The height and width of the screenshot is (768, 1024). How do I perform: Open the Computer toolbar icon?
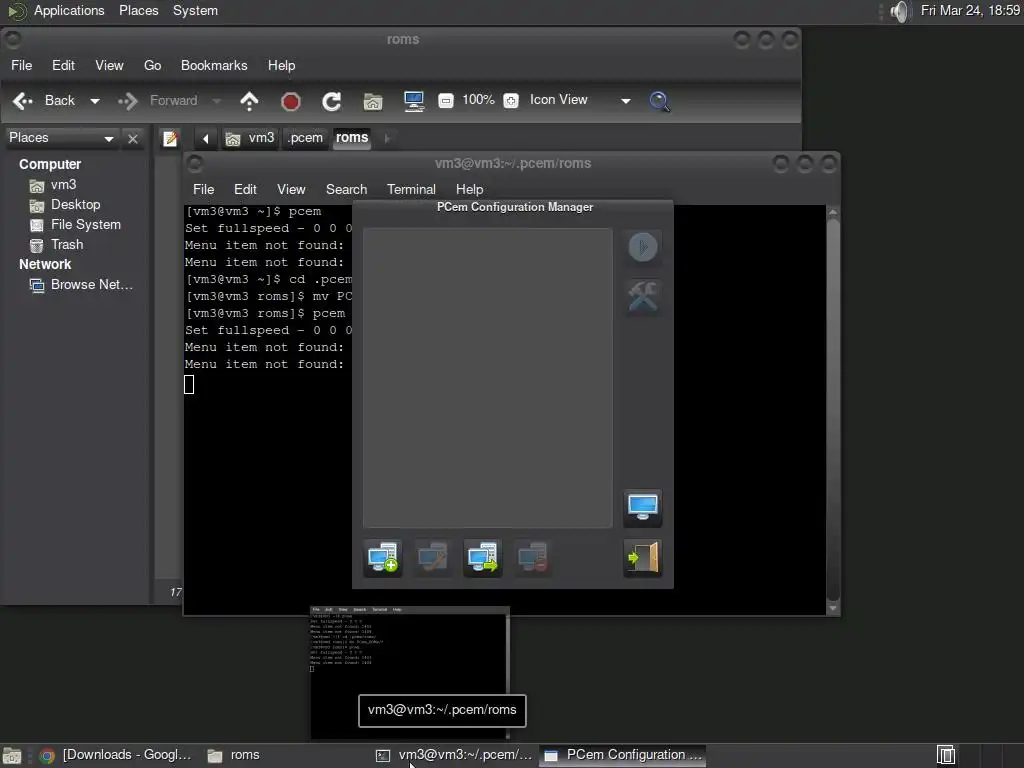pos(414,101)
